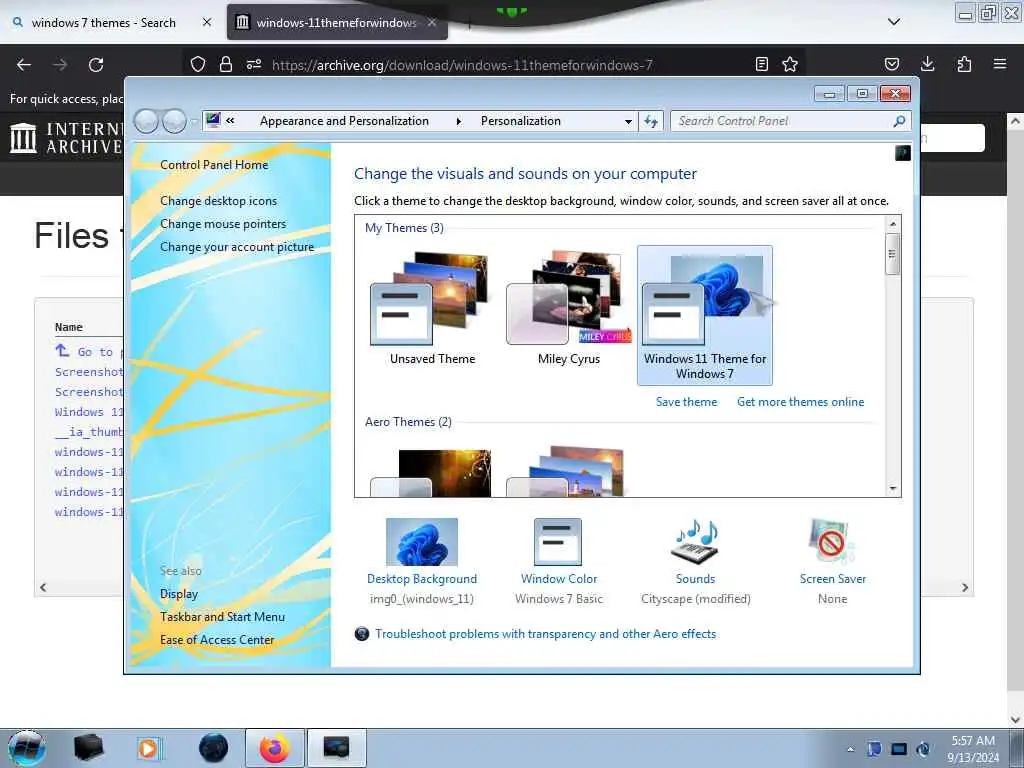Expand the Appearance and Personalization breadcrumb arrow
Screen dimensions: 1024x768
point(459,121)
